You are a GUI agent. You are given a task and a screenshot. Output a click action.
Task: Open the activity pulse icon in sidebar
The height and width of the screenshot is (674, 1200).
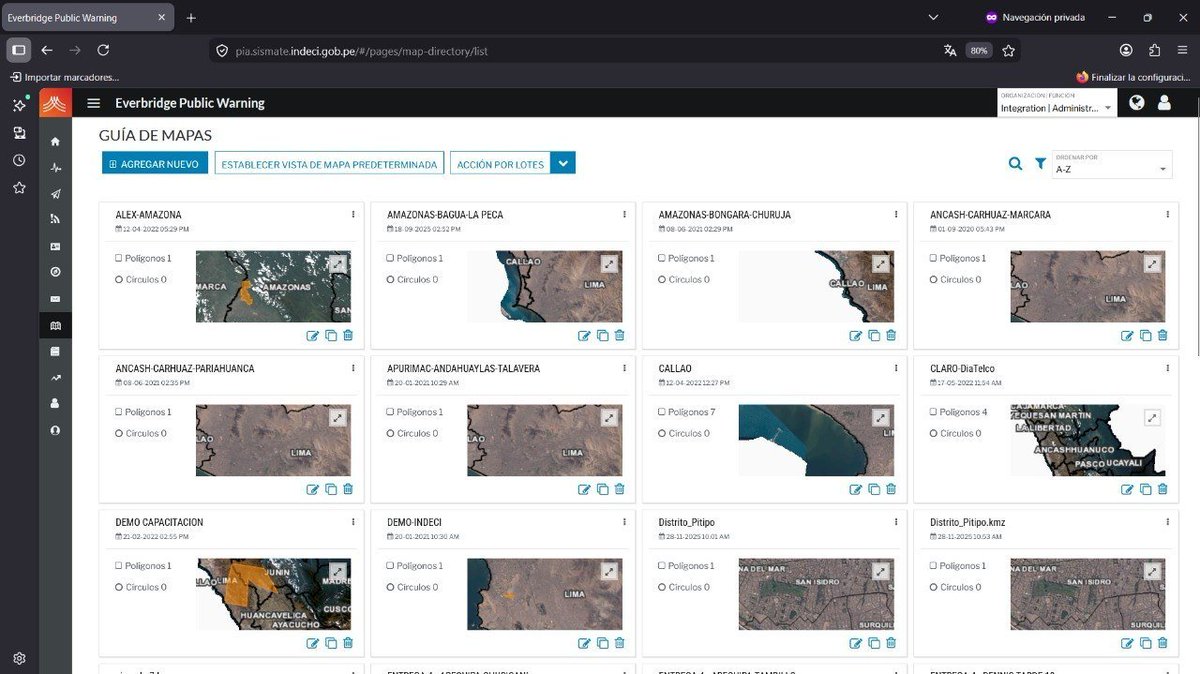pos(55,168)
